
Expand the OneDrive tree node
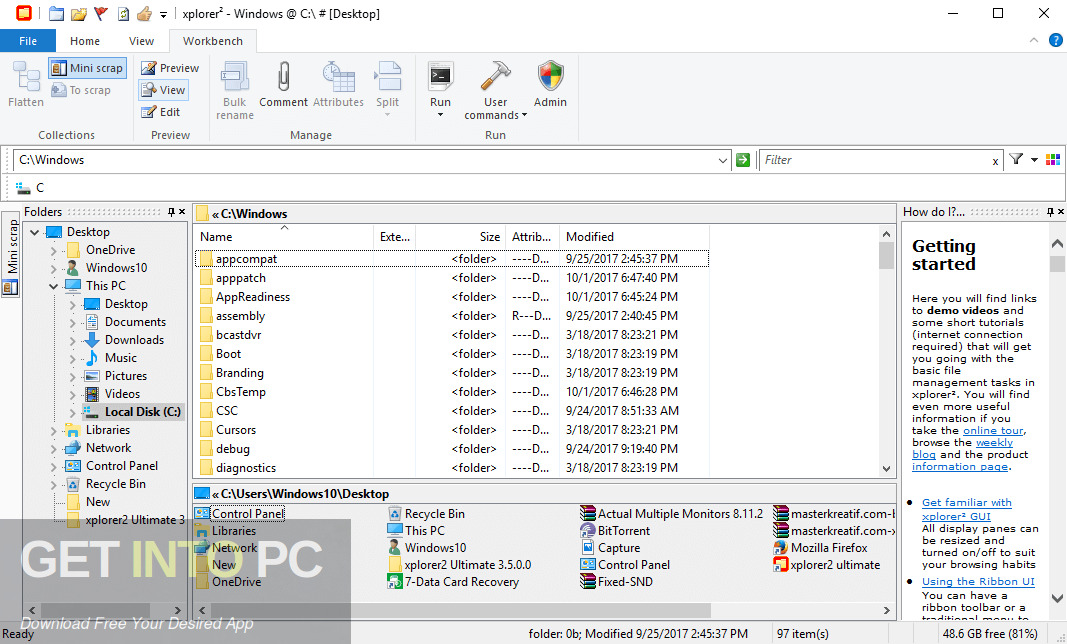pyautogui.click(x=54, y=251)
